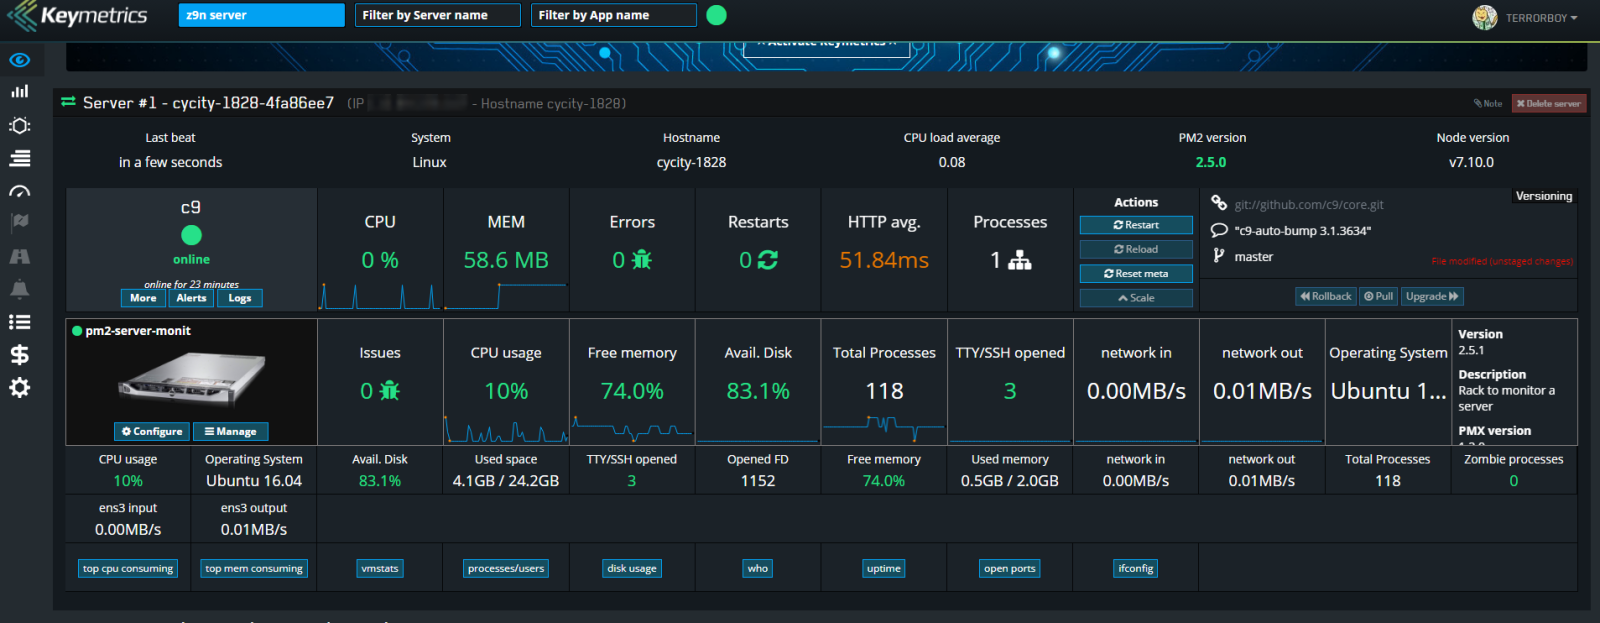The width and height of the screenshot is (1600, 623).
Task: Open the dollar sign billing icon
Action: click(19, 355)
